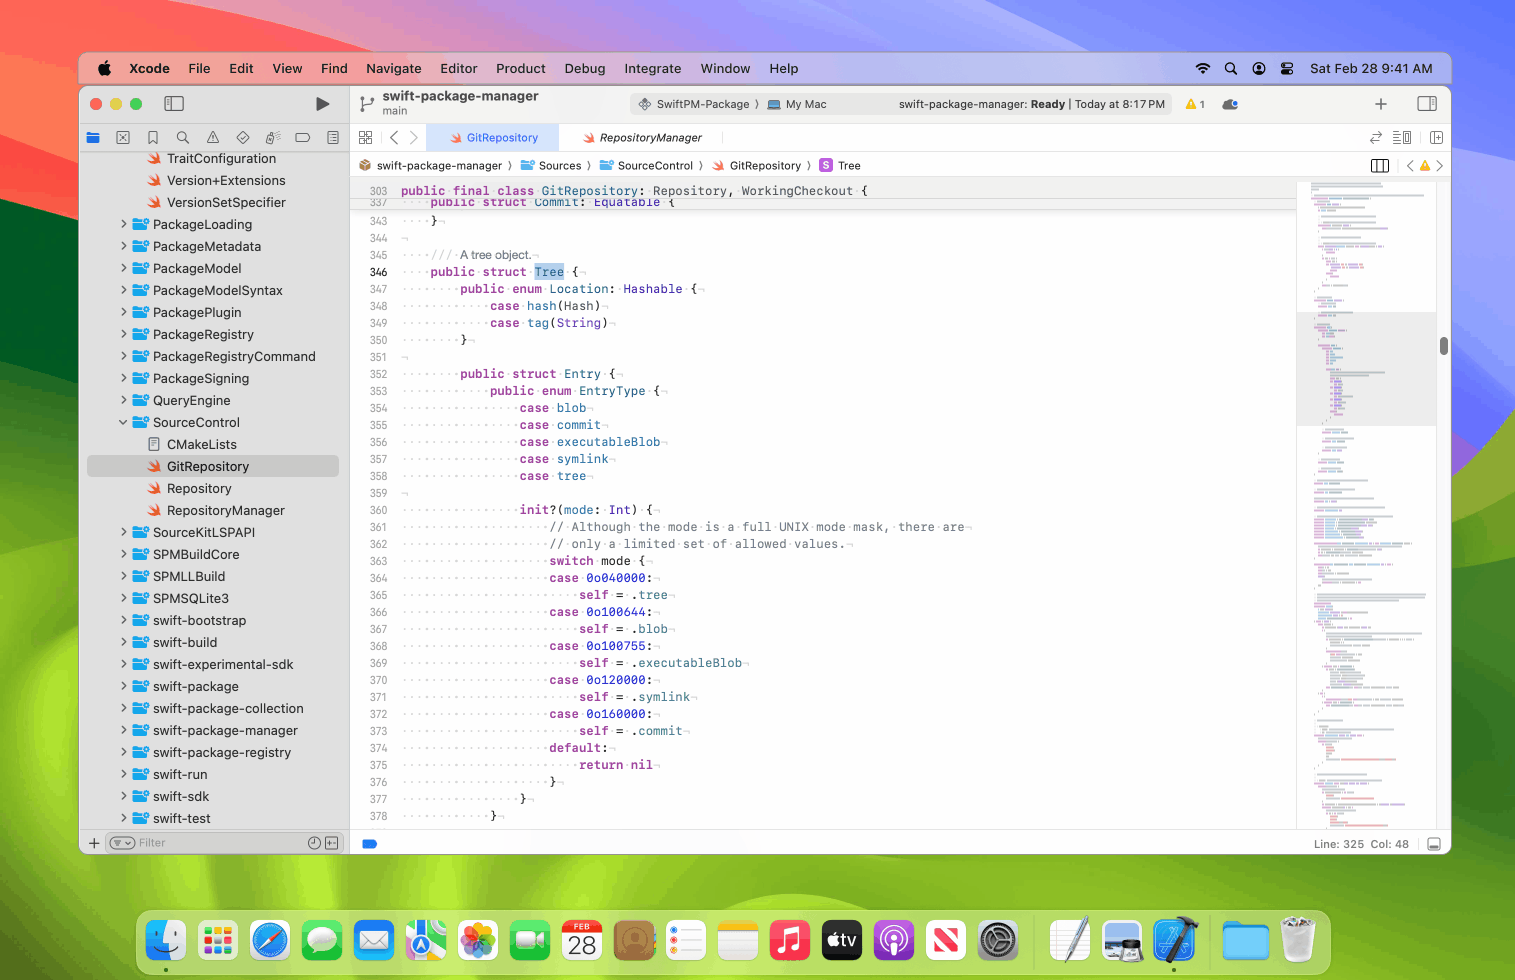Viewport: 1515px width, 980px height.
Task: Add an editor on the right
Action: pyautogui.click(x=1436, y=137)
